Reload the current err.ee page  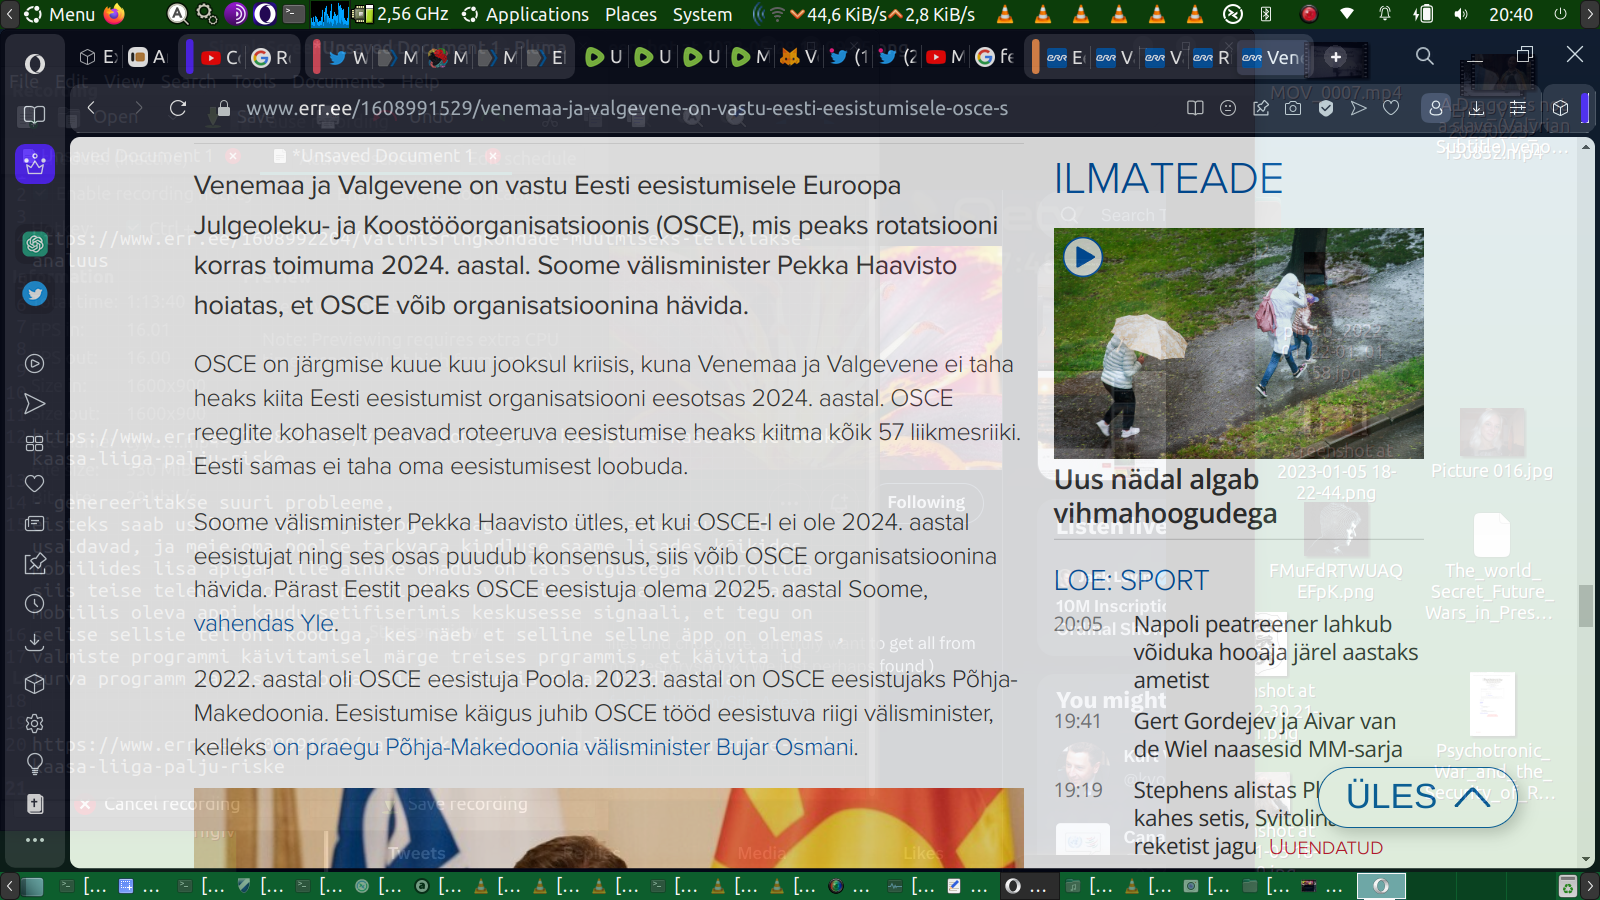coord(178,108)
